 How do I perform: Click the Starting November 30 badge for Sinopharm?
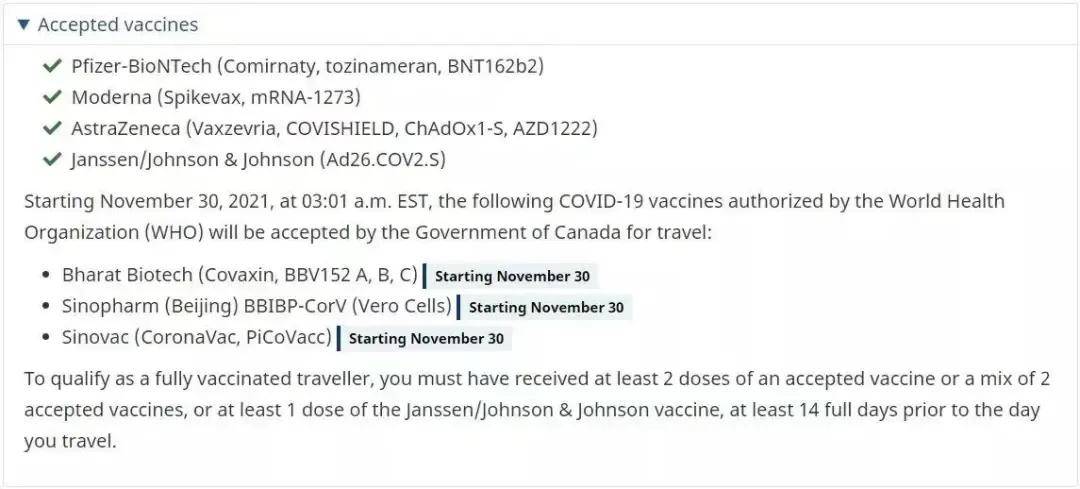[544, 307]
